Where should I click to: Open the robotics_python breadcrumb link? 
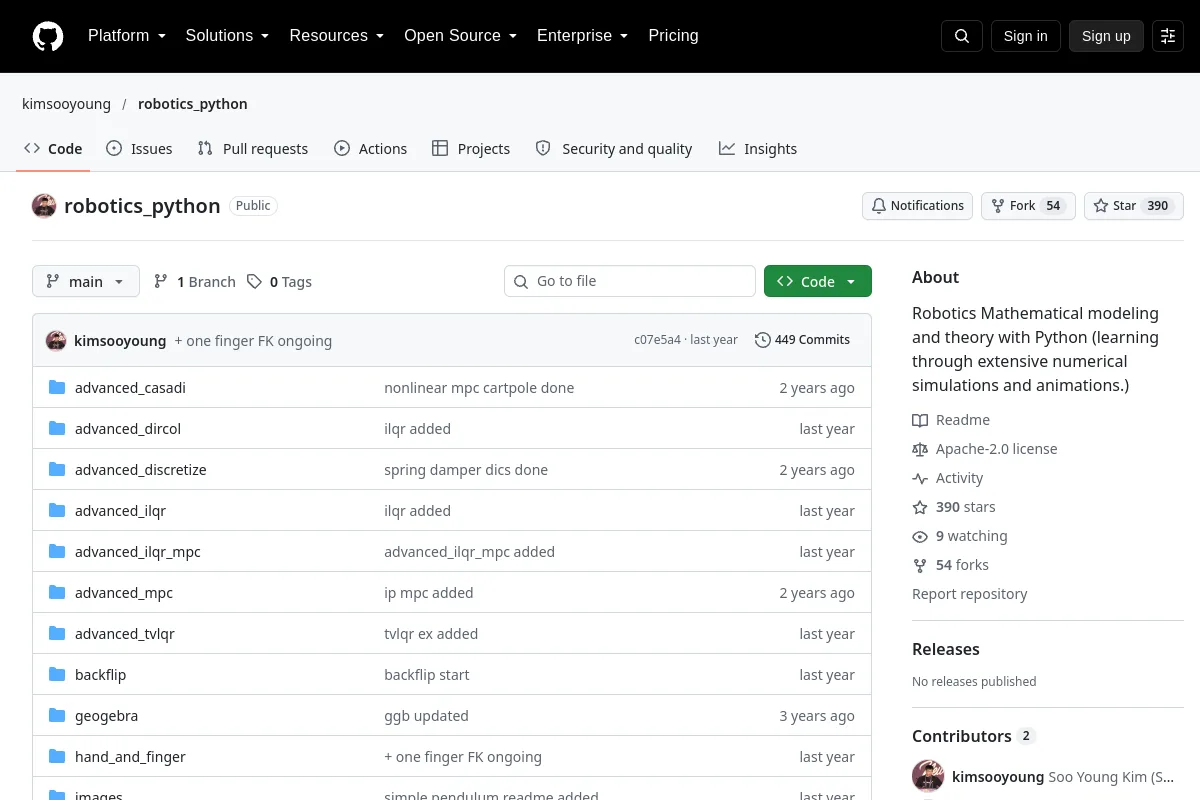[x=193, y=104]
